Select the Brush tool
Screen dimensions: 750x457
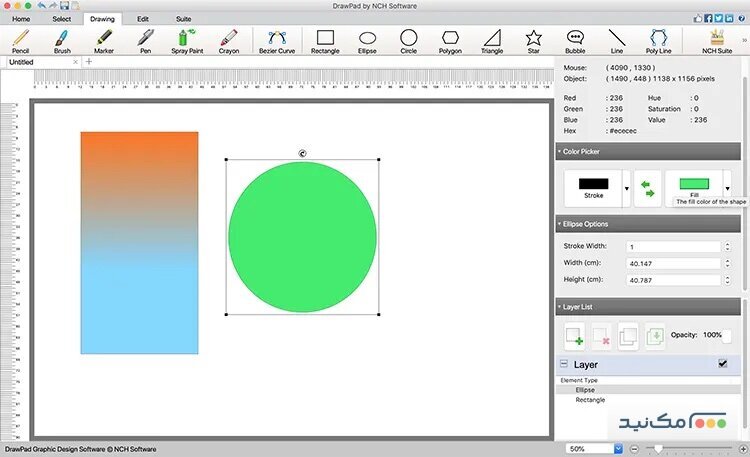click(62, 41)
